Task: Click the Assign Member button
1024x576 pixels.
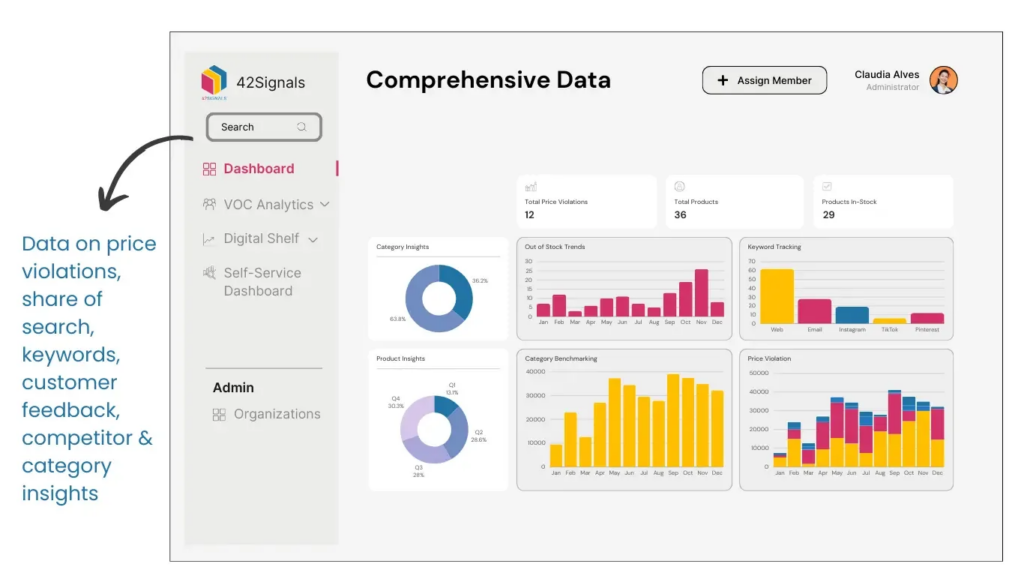Action: pyautogui.click(x=764, y=80)
